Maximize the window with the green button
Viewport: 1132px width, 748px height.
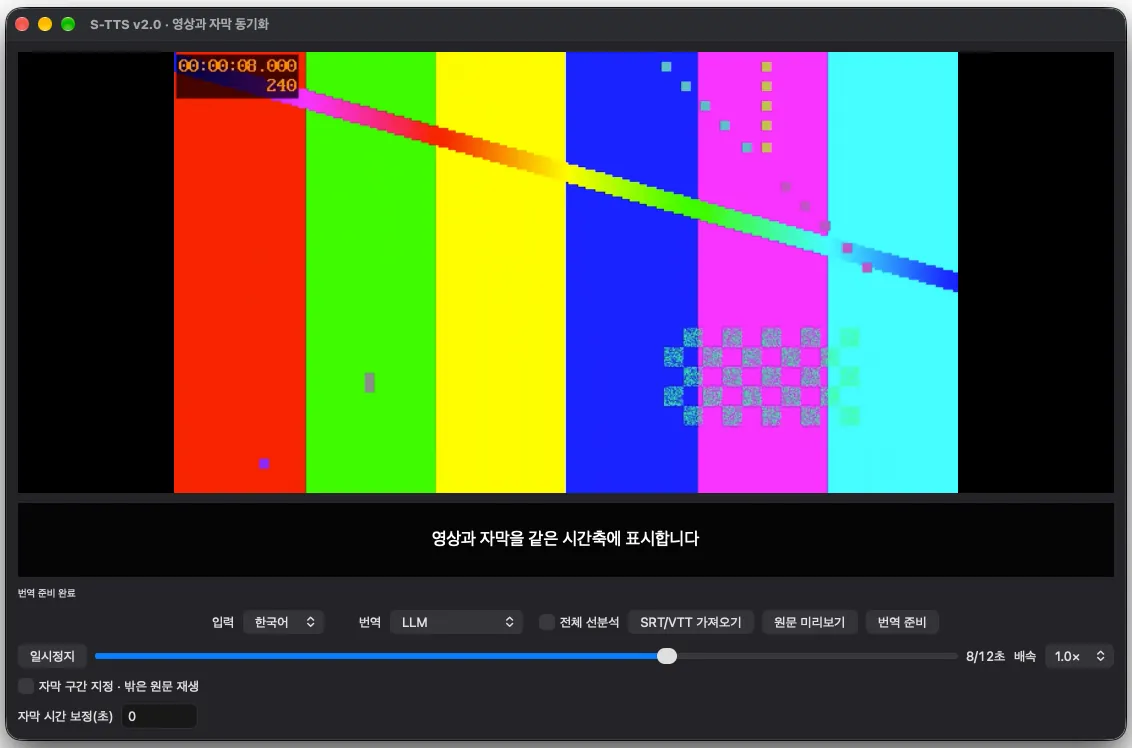pos(68,24)
